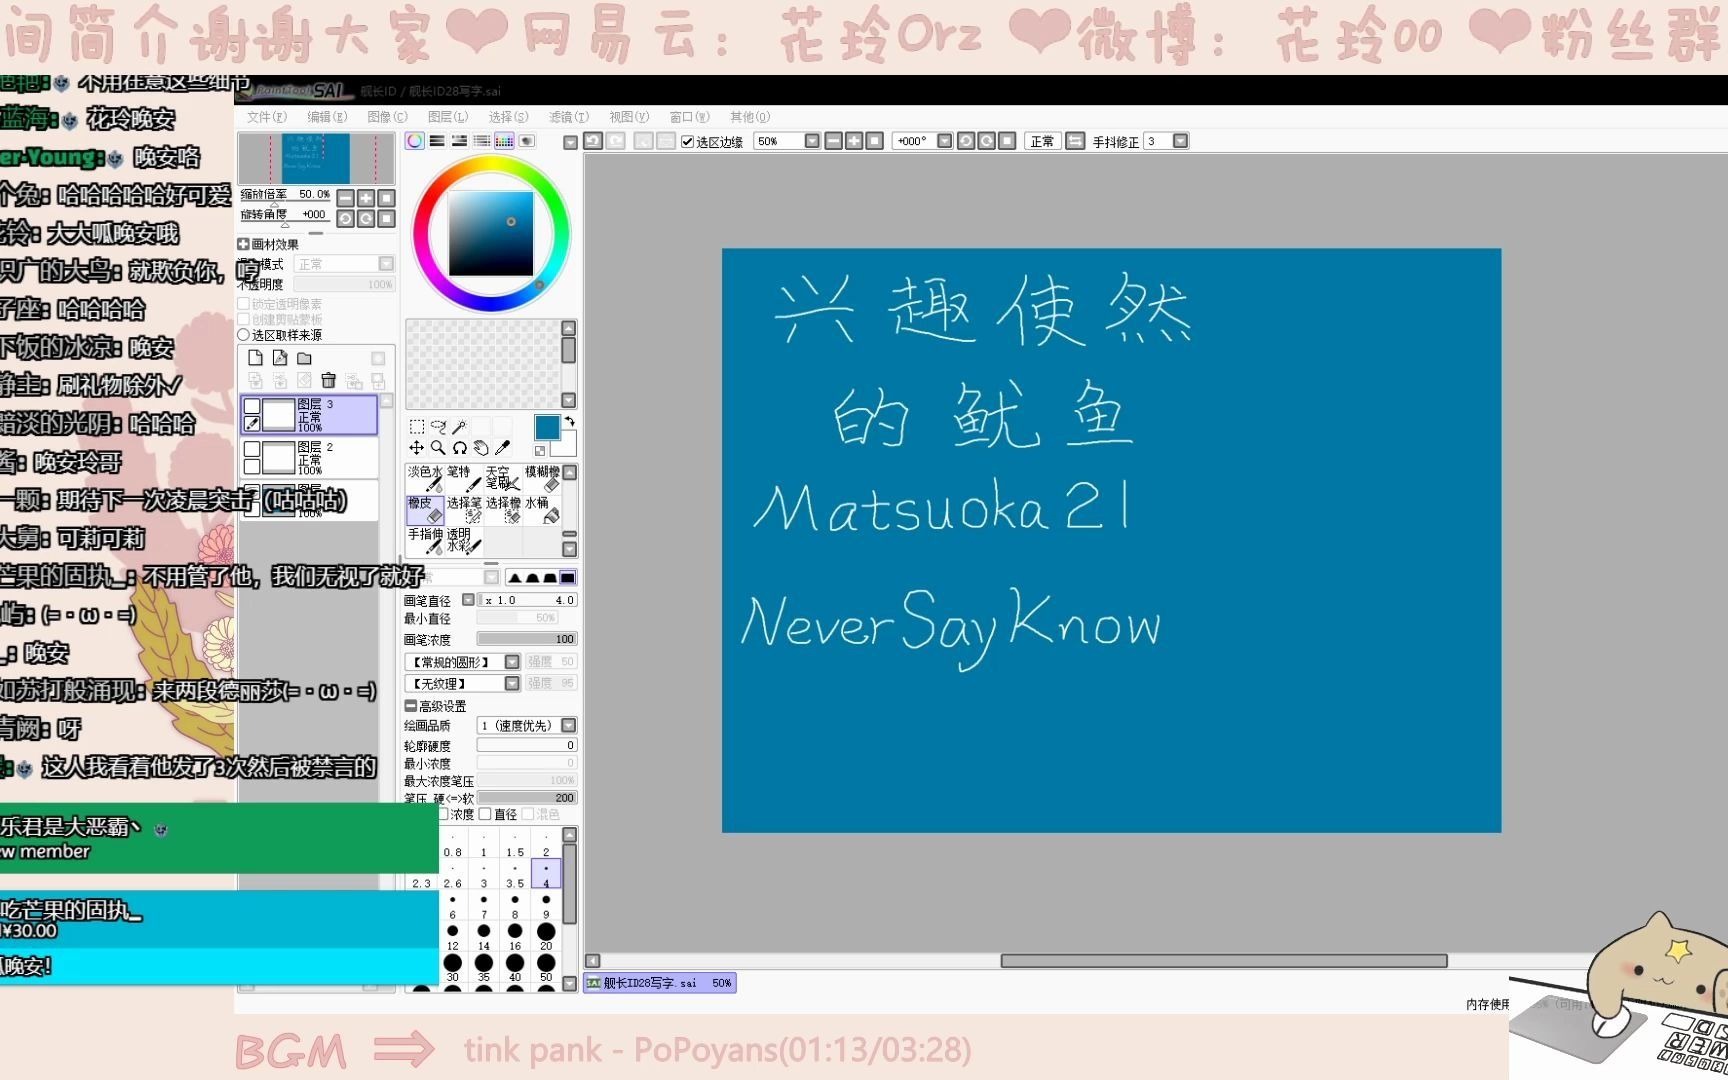This screenshot has height=1080, width=1728.
Task: Delete layer with trash icon
Action: click(328, 380)
